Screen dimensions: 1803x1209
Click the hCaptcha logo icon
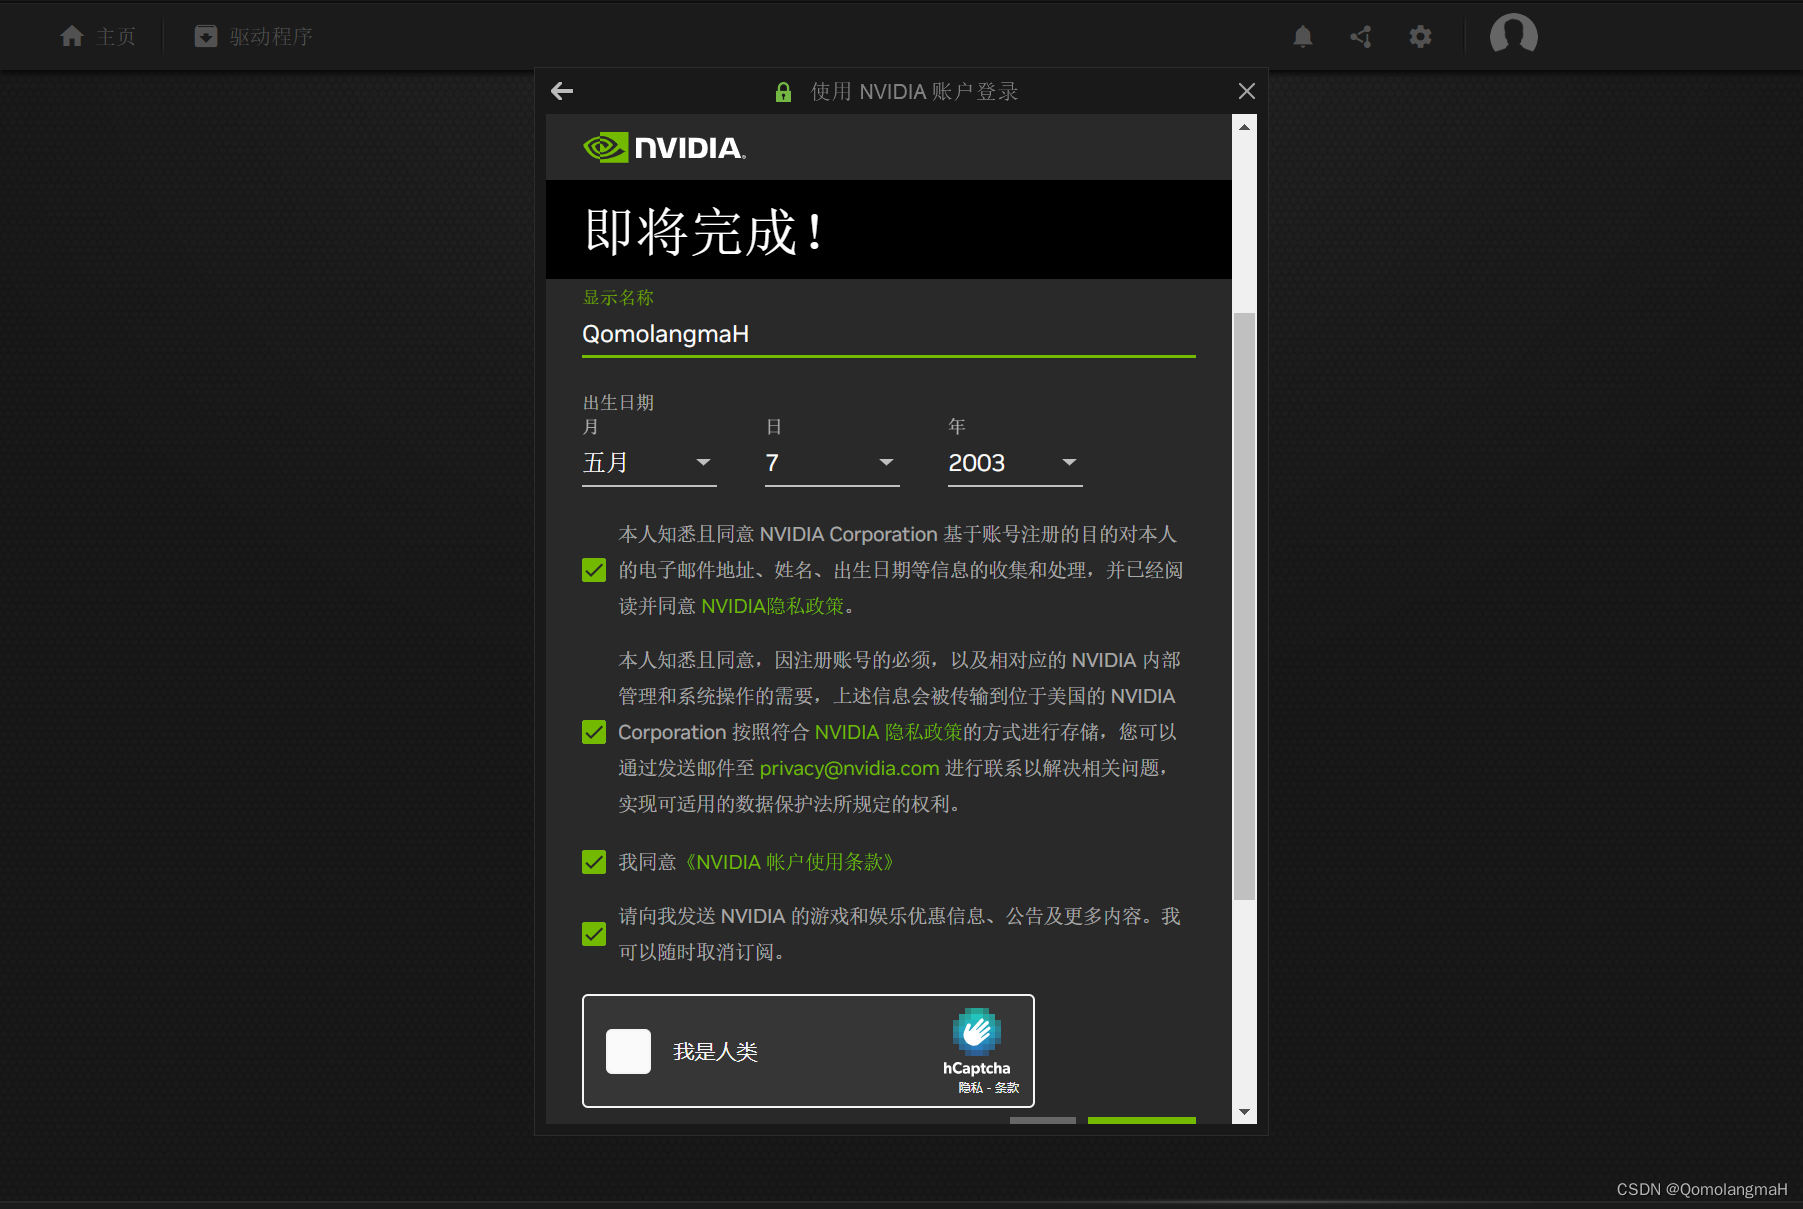click(976, 1032)
